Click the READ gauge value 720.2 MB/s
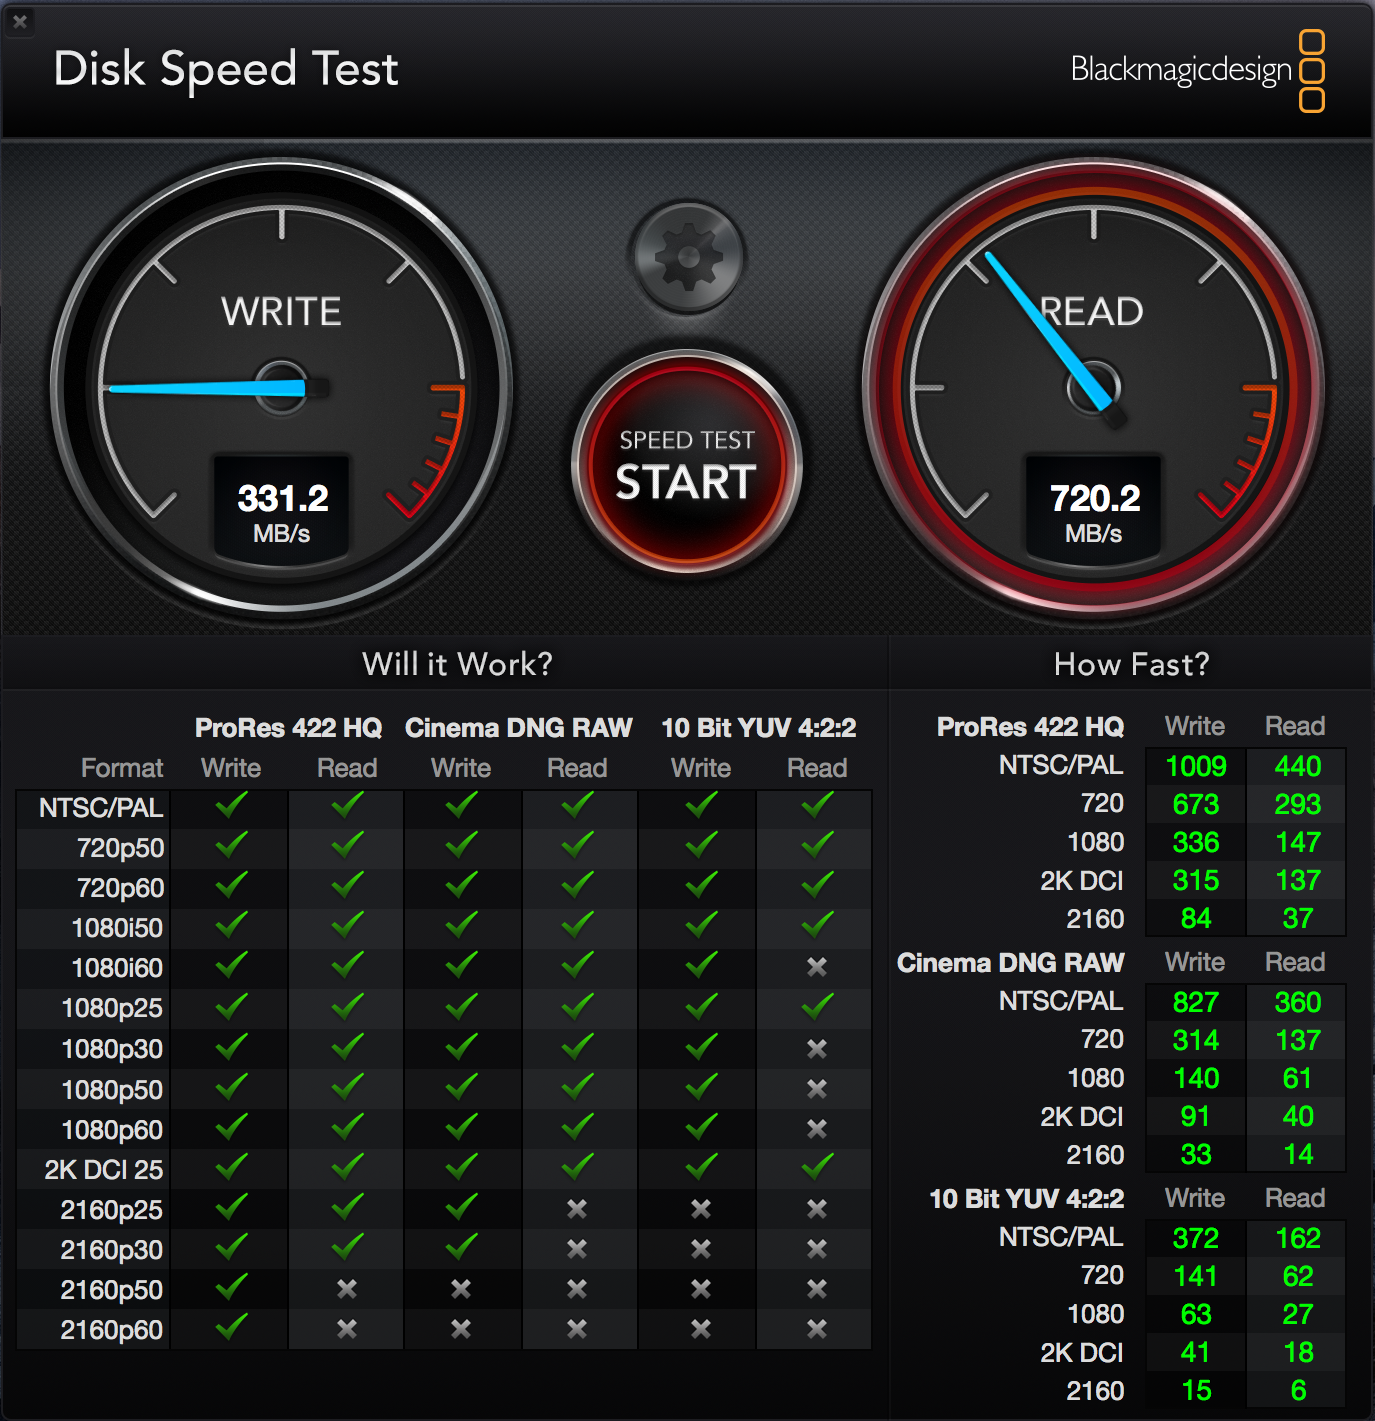This screenshot has width=1375, height=1421. tap(1094, 512)
